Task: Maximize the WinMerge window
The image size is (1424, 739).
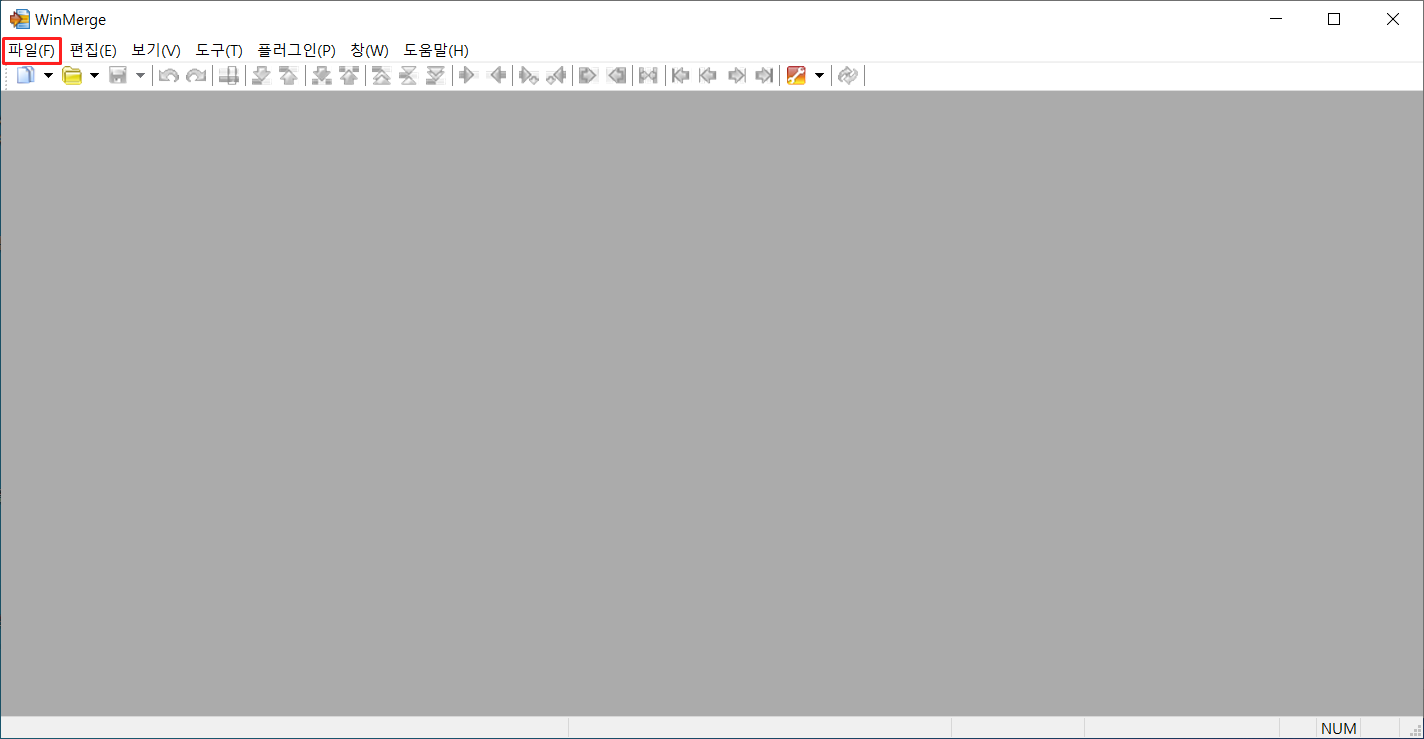Action: click(x=1334, y=19)
